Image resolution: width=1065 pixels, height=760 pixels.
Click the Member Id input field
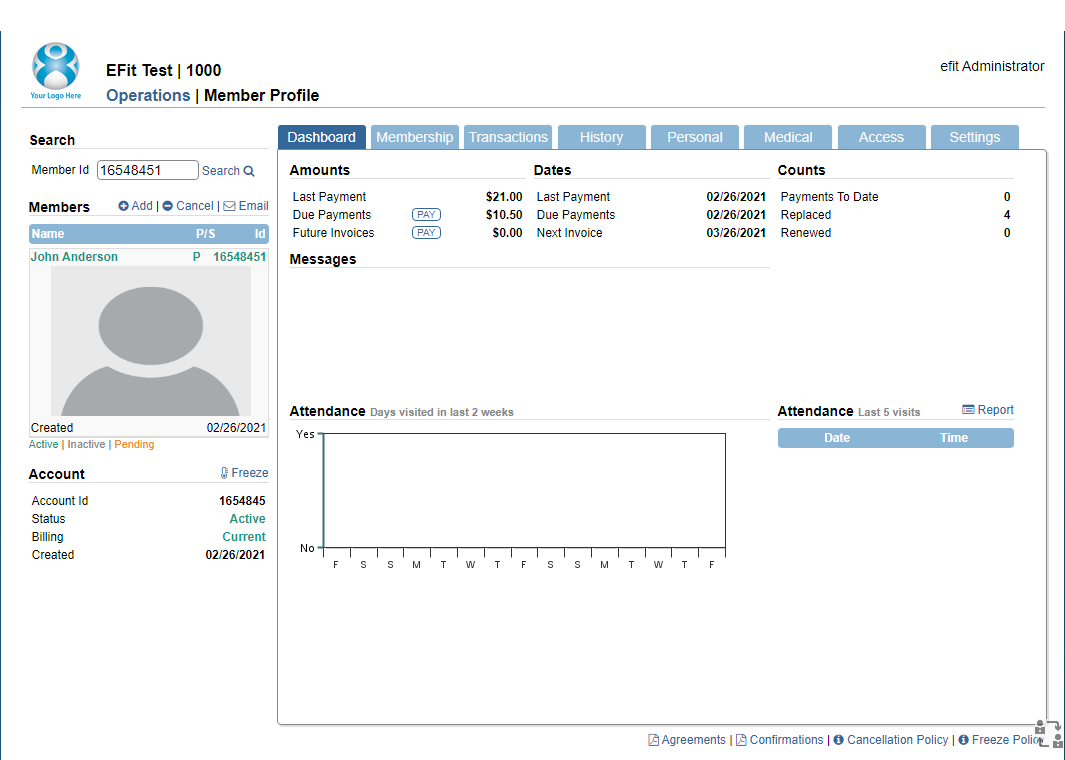[x=147, y=170]
